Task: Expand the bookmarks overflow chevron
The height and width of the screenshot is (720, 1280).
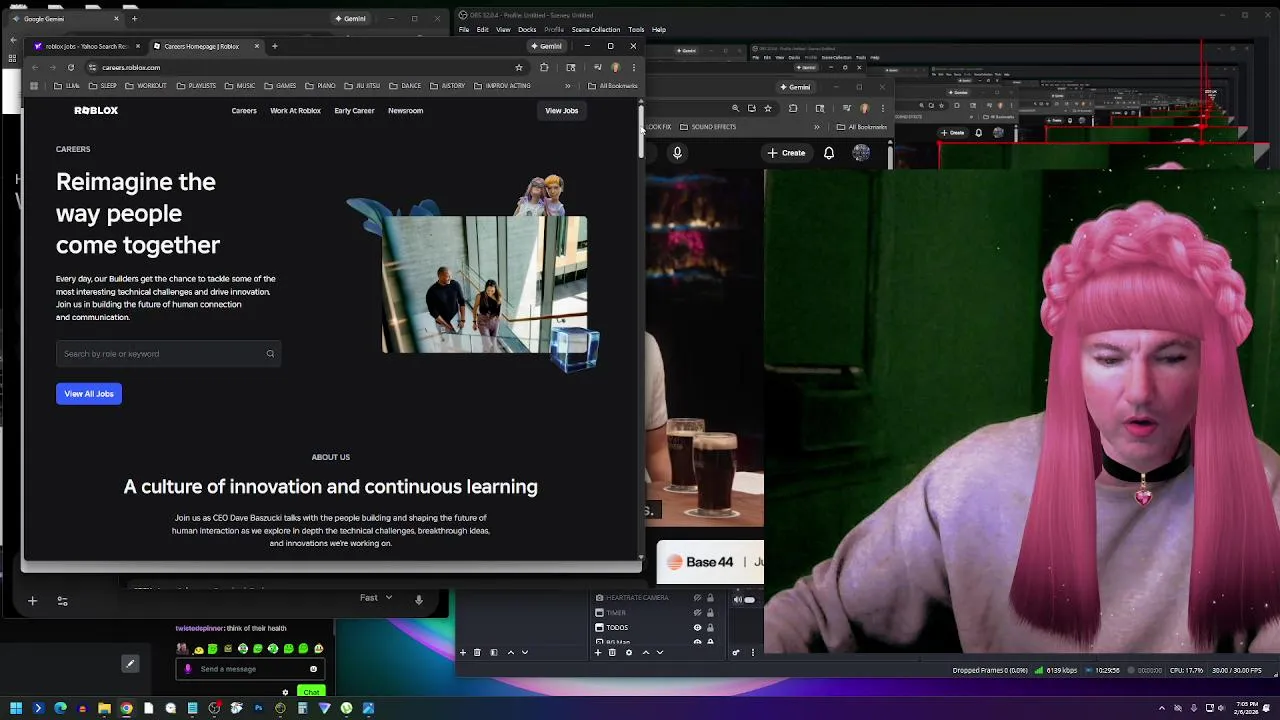Action: click(x=567, y=86)
